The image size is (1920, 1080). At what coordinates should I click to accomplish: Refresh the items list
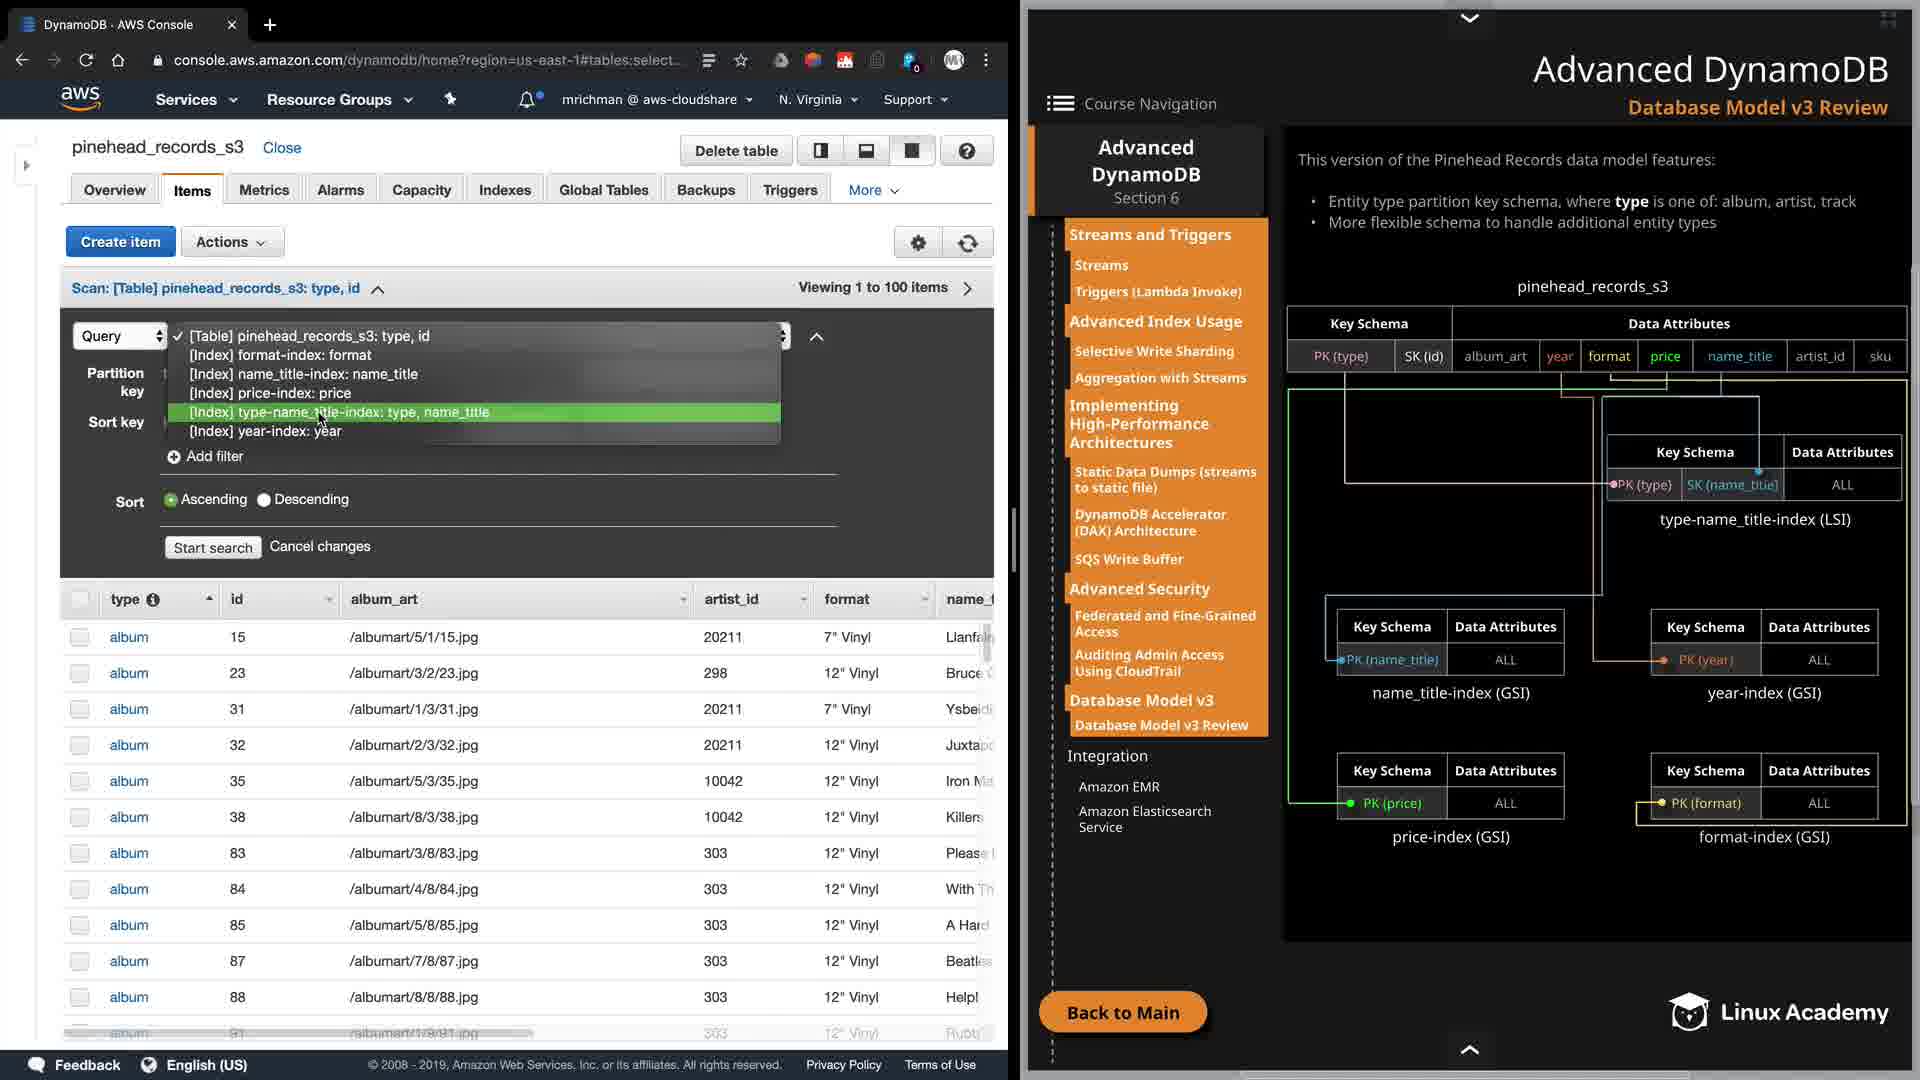967,243
